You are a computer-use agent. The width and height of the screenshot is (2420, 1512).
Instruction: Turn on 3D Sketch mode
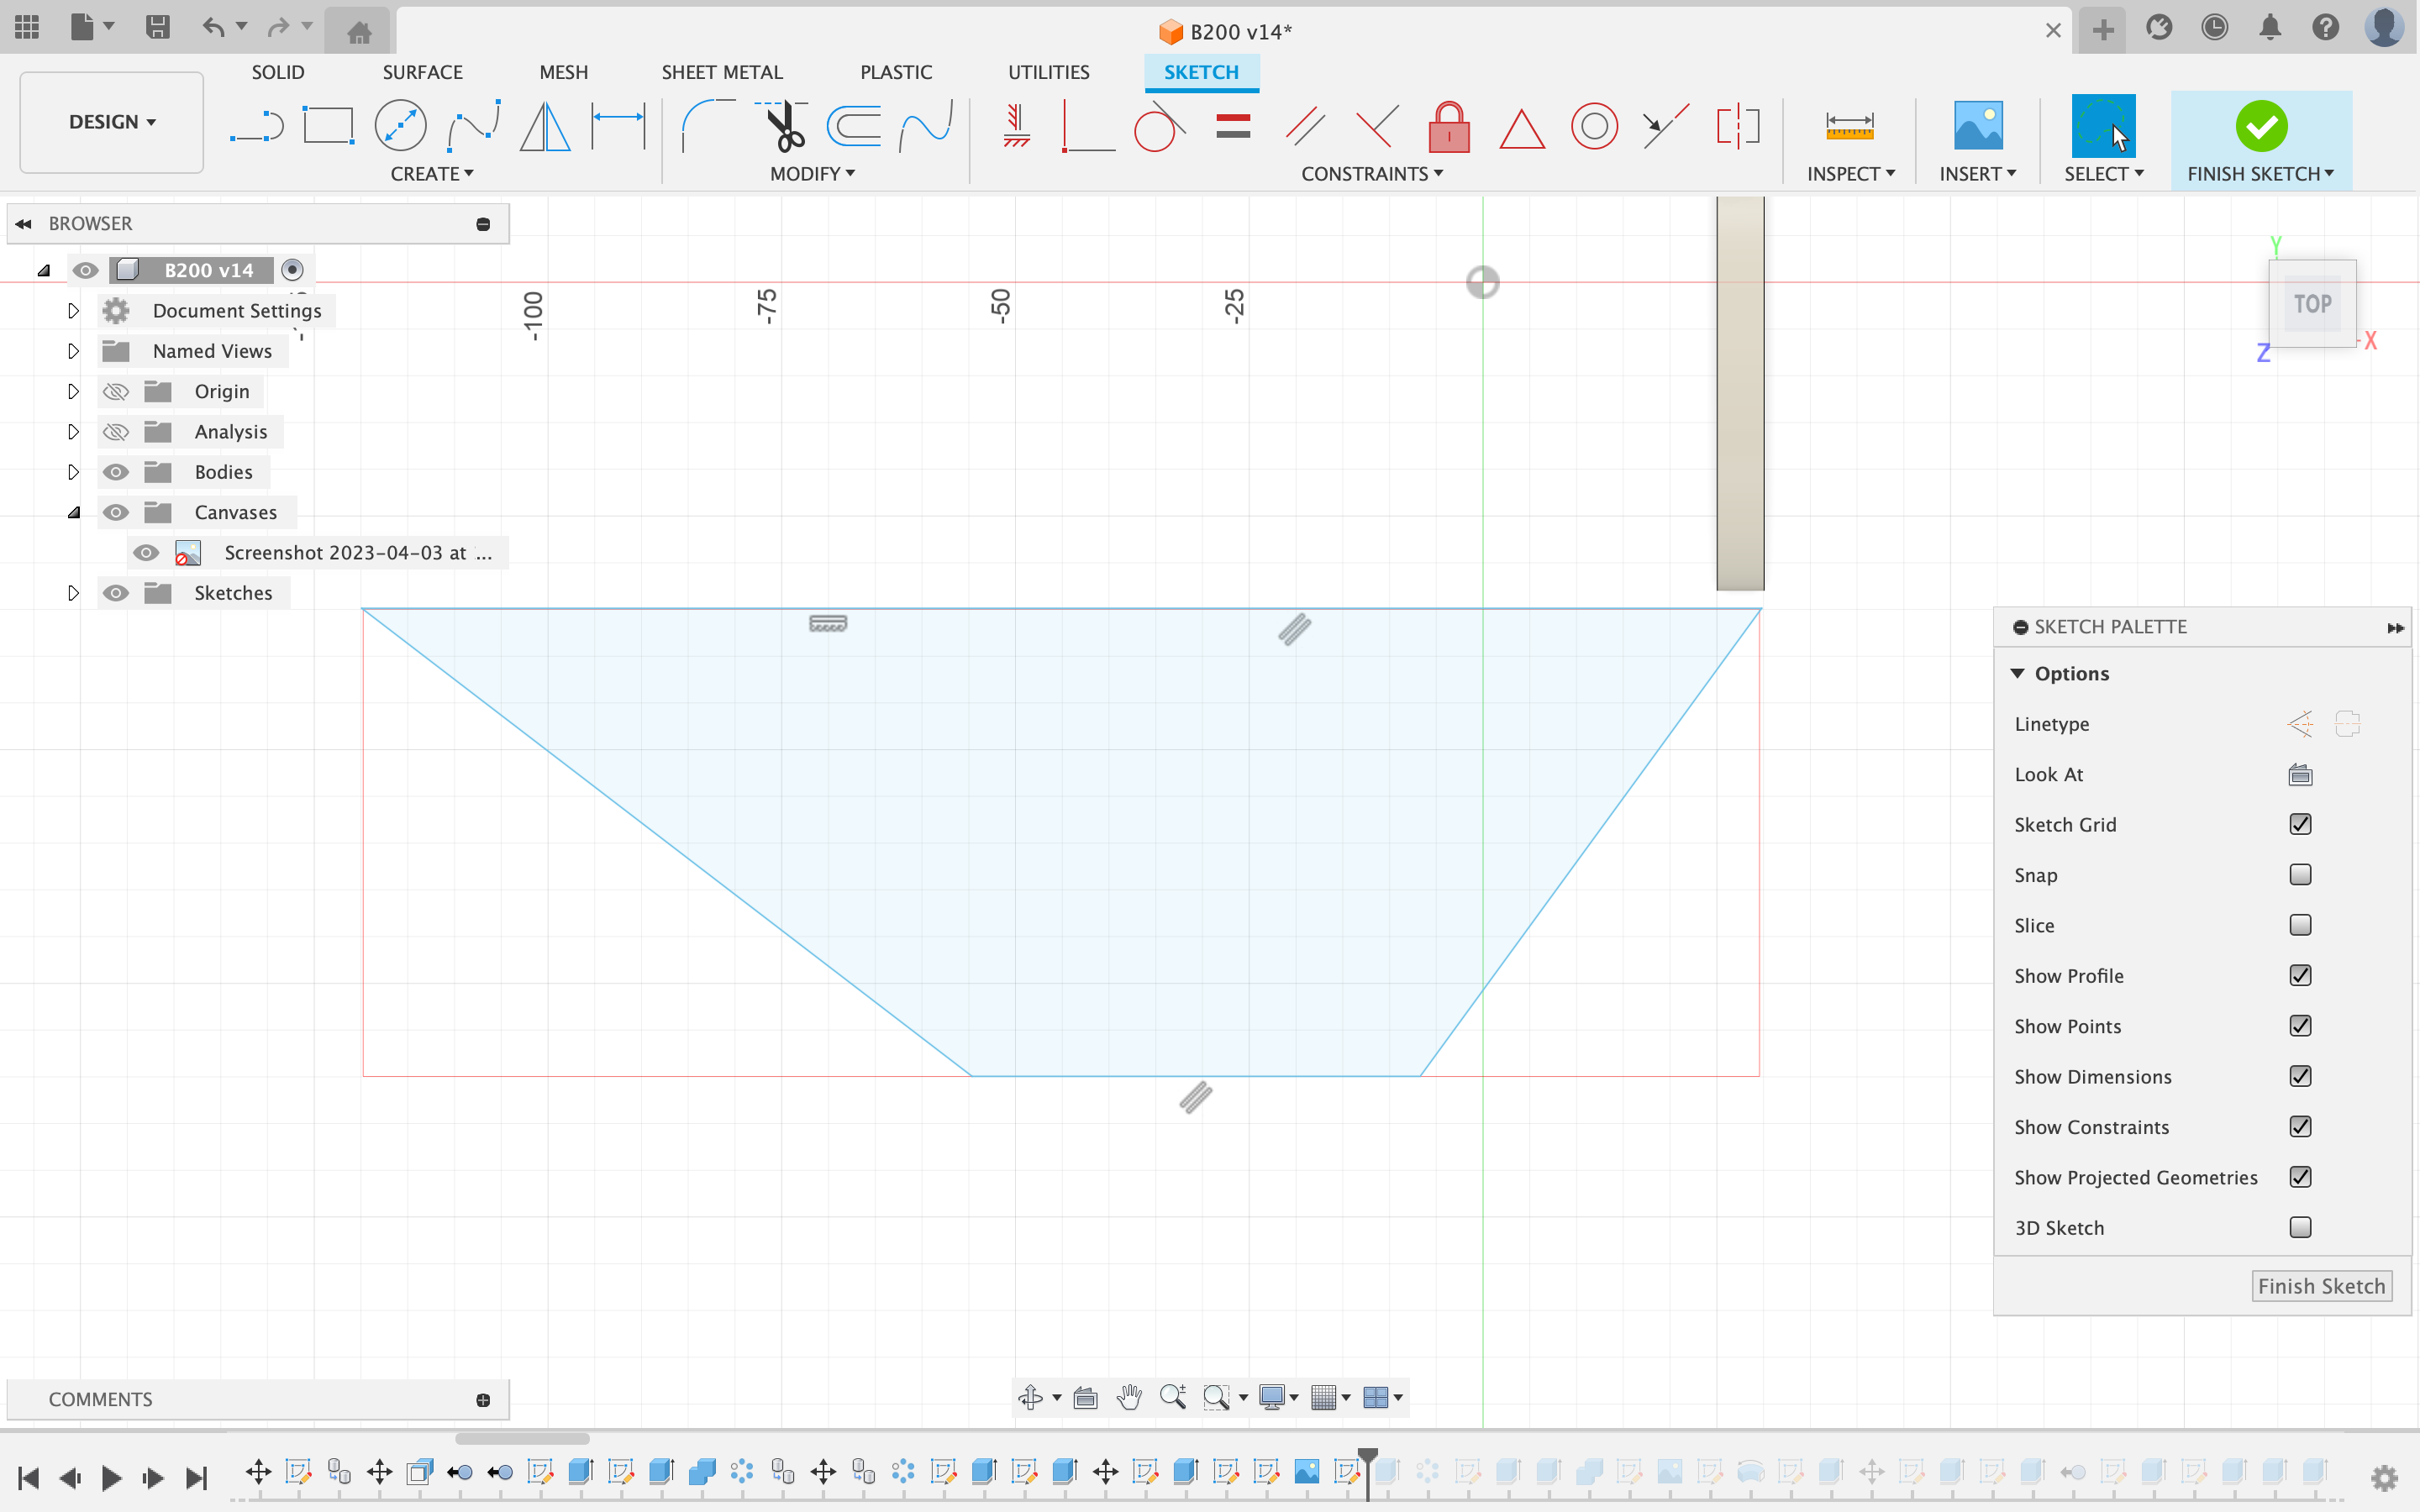click(x=2300, y=1228)
